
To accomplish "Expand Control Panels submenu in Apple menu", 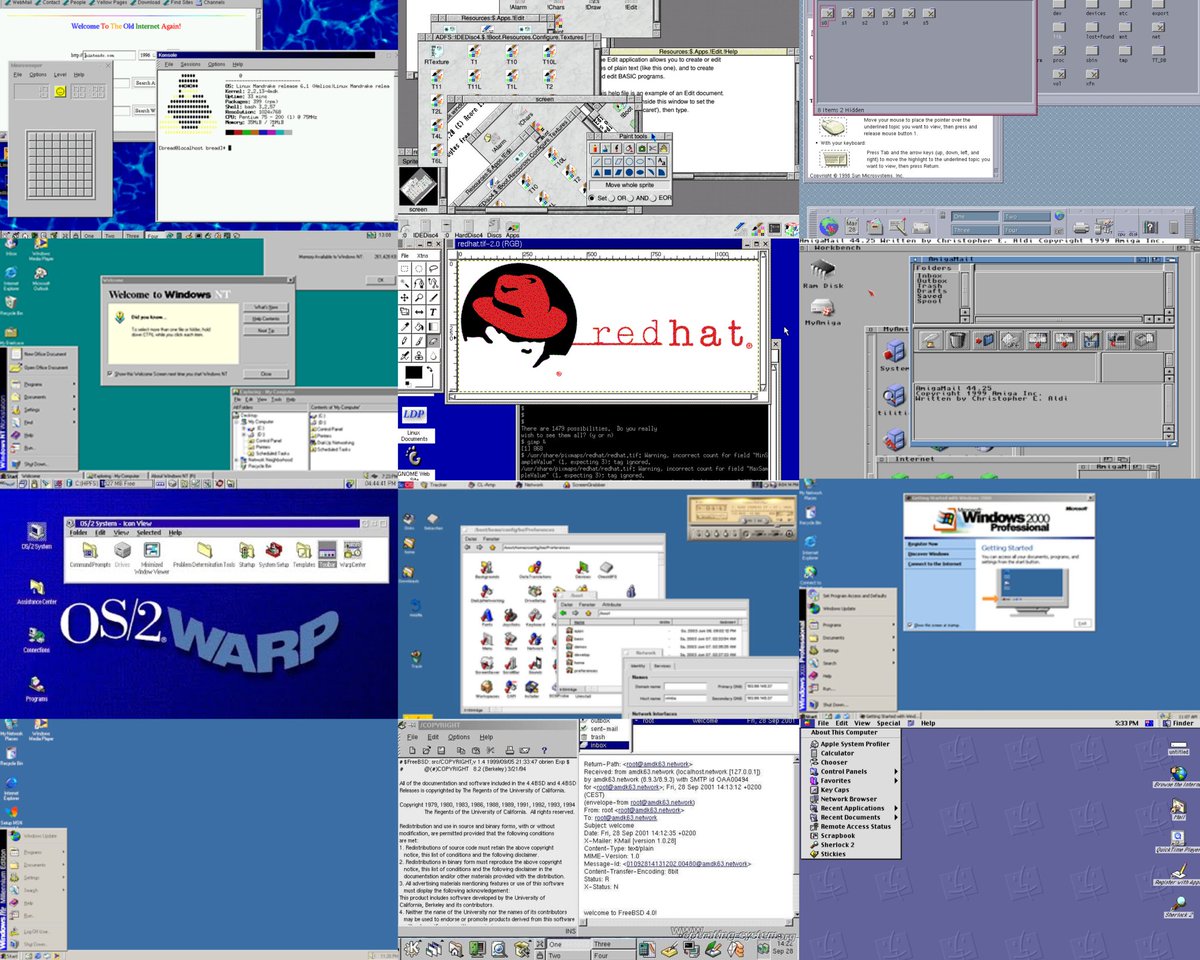I will (853, 771).
